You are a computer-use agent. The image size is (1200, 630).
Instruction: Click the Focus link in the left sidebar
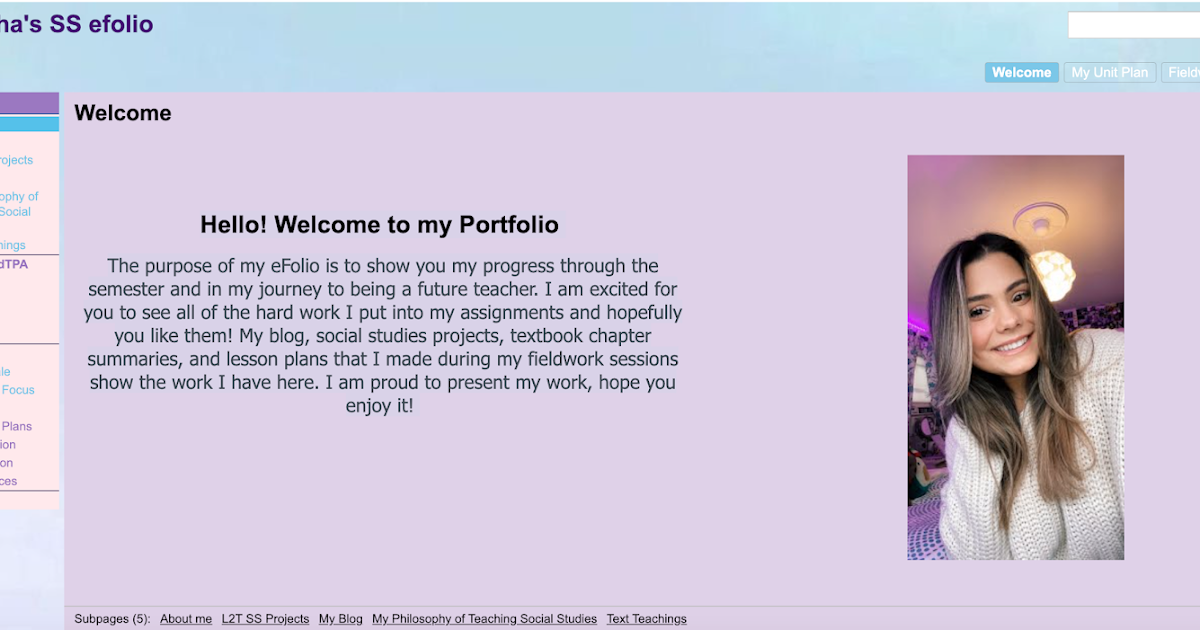tap(18, 390)
